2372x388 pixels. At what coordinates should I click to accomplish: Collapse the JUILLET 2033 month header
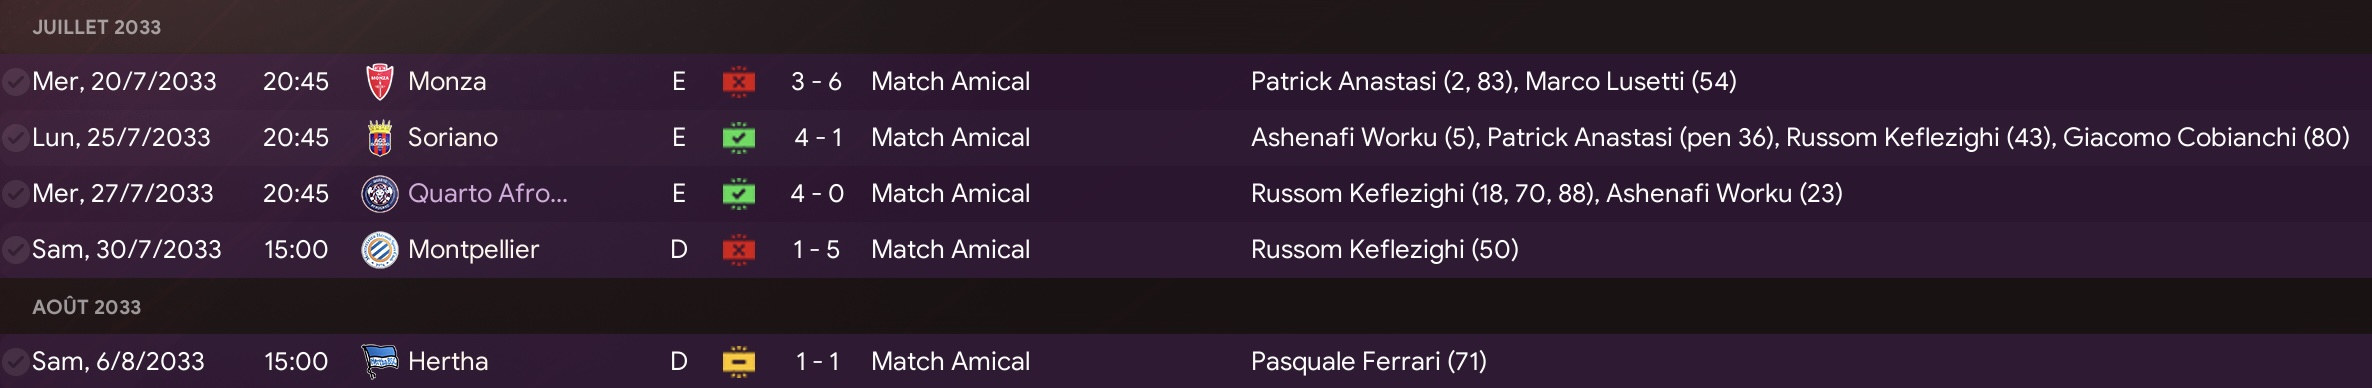coord(96,27)
